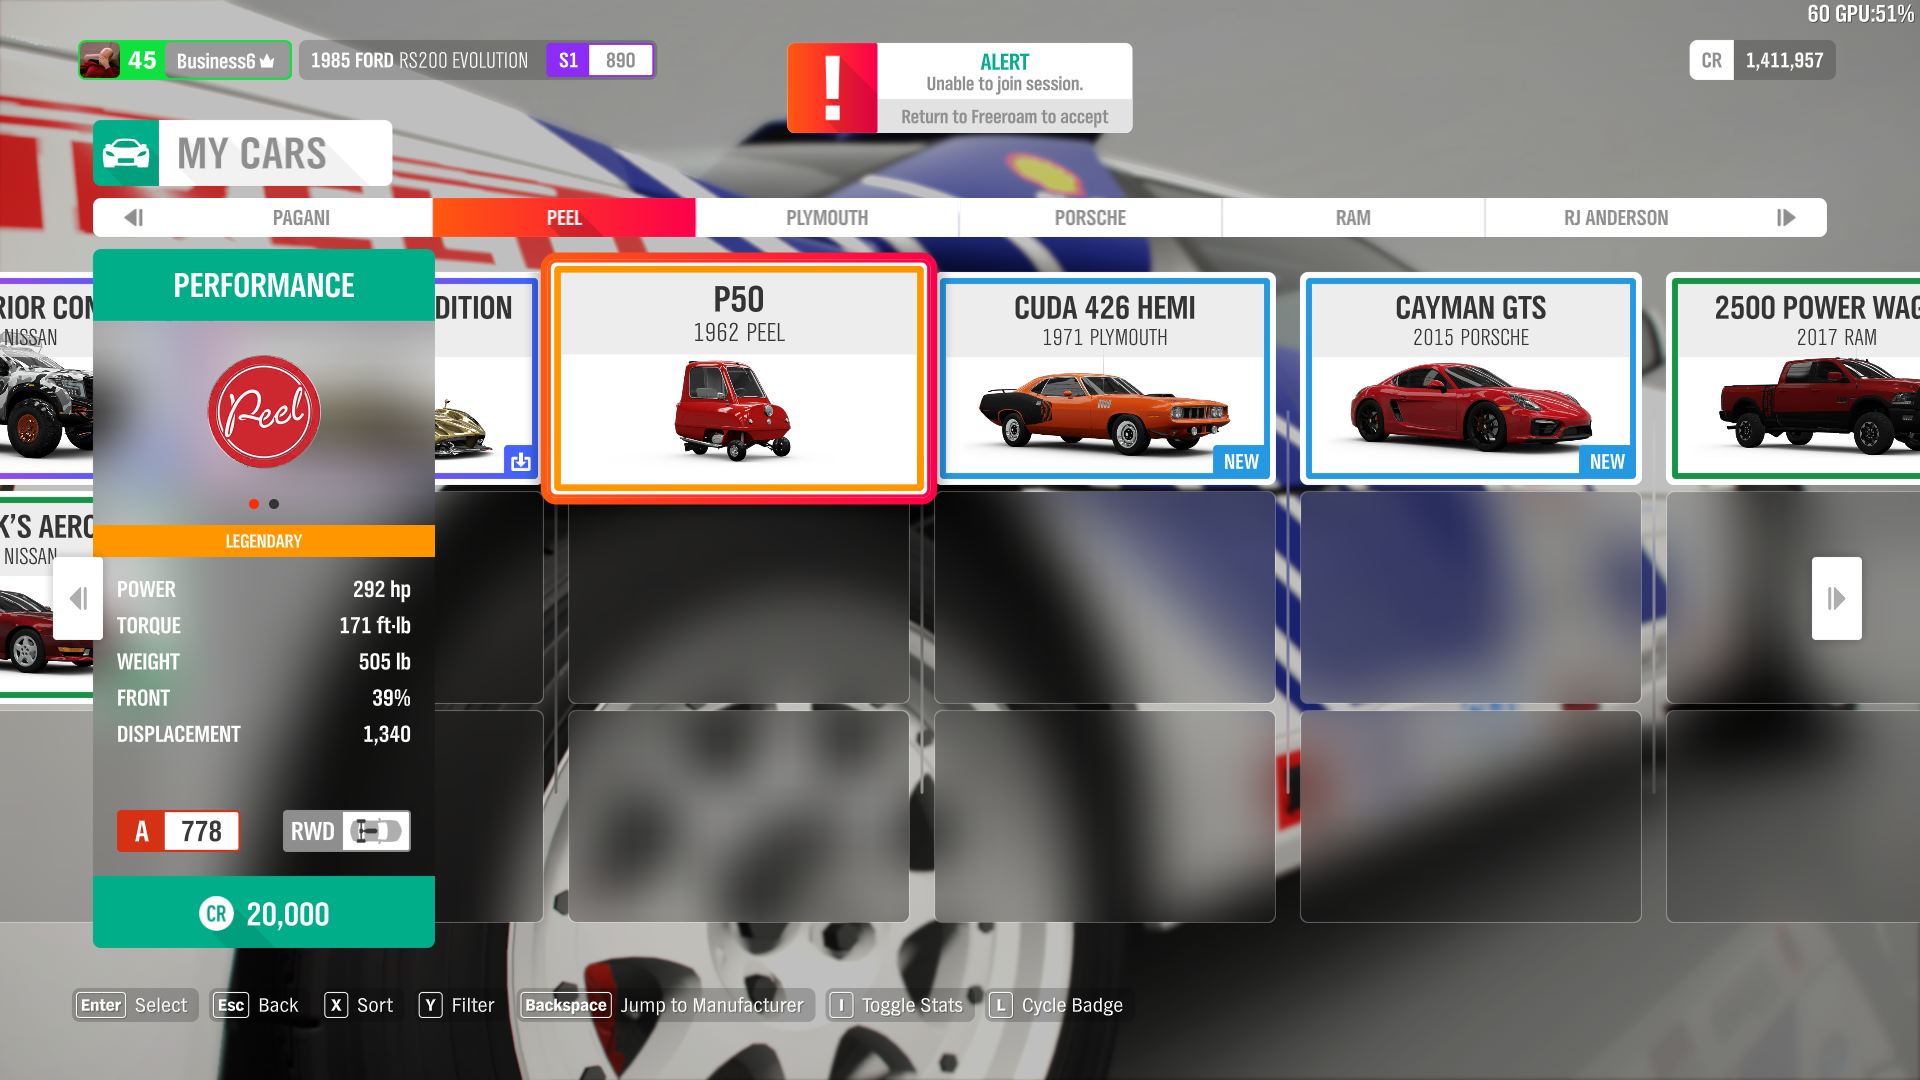
Task: Select the 1962 Peel P50 card
Action: pyautogui.click(x=738, y=378)
